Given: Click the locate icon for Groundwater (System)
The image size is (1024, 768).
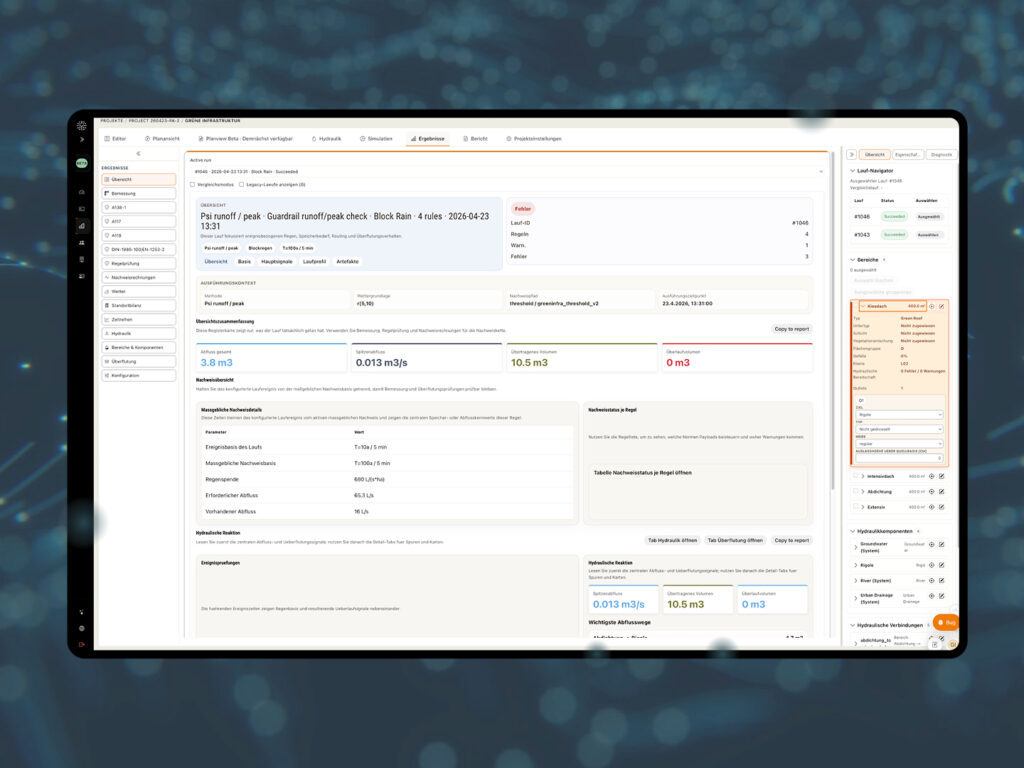Looking at the screenshot, I should pyautogui.click(x=932, y=545).
